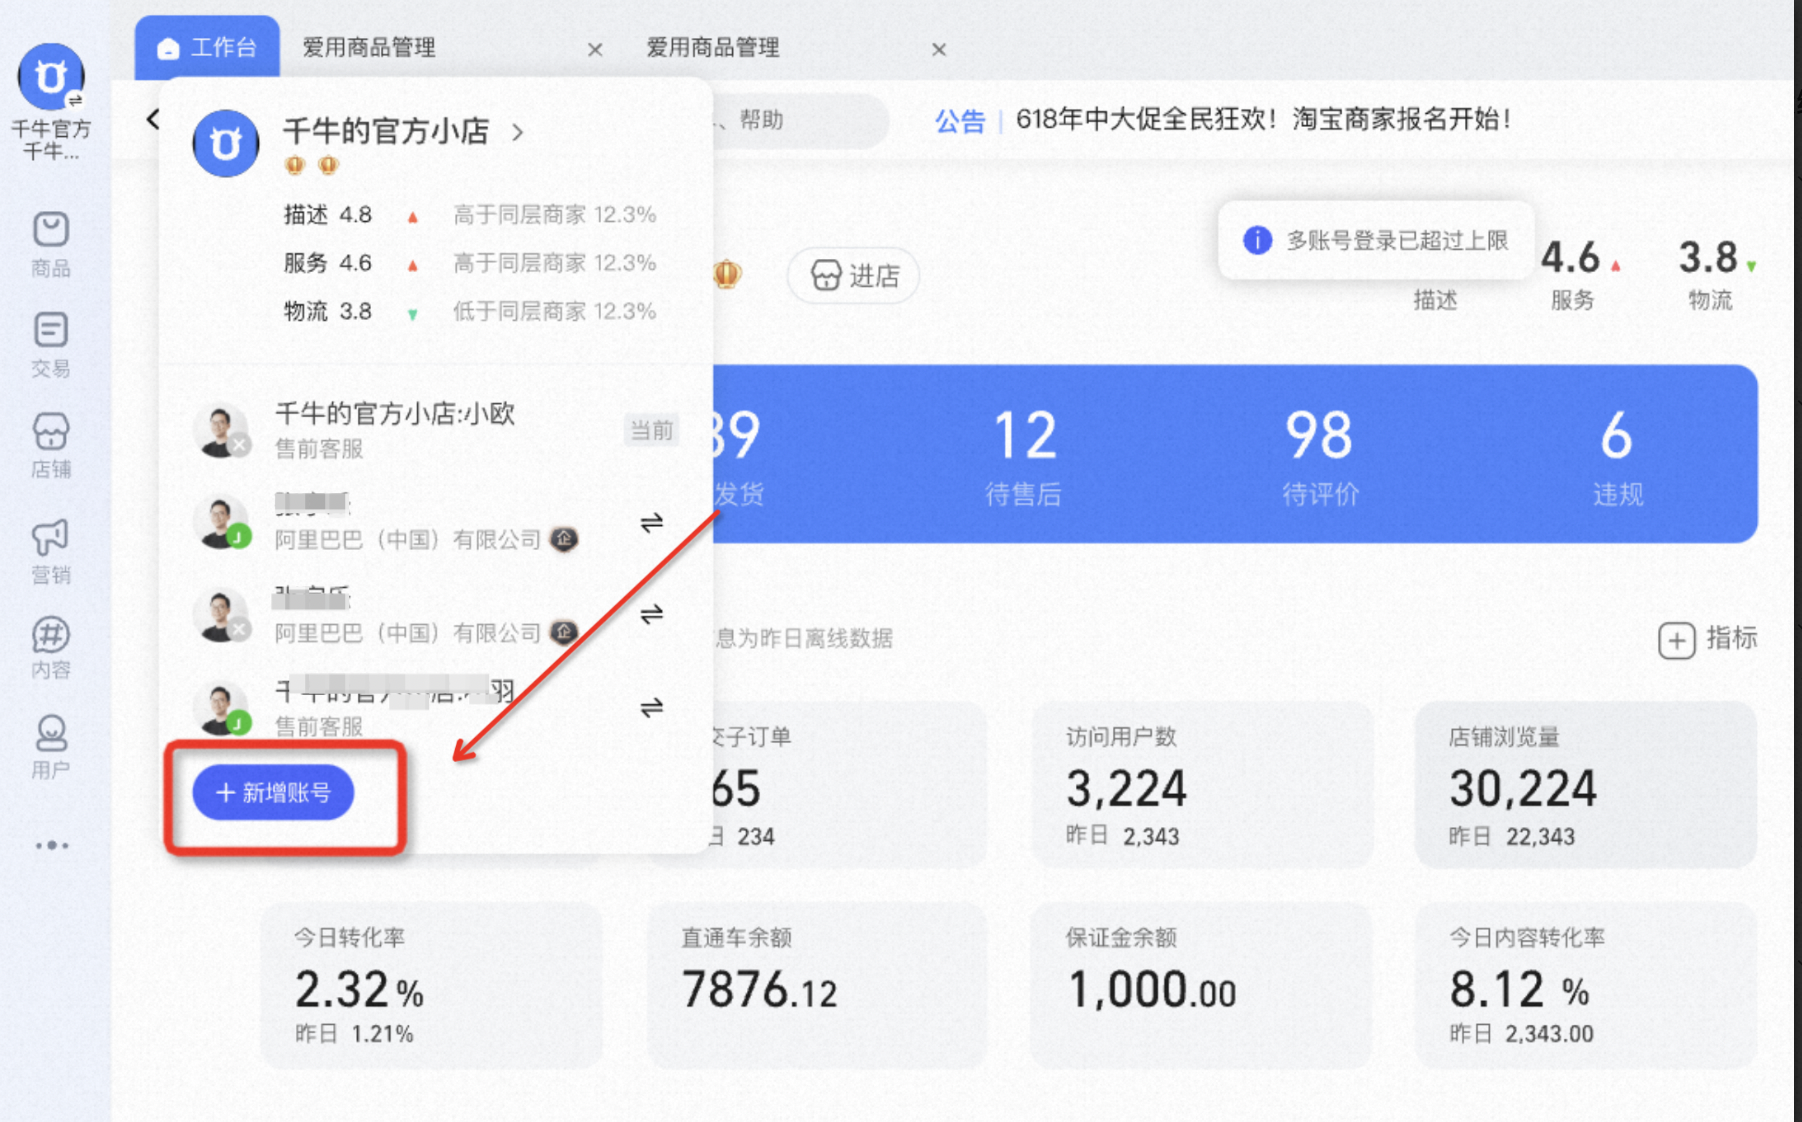This screenshot has width=1802, height=1122.
Task: Expand the chevron next to 千牛的官方小店
Action: (517, 132)
